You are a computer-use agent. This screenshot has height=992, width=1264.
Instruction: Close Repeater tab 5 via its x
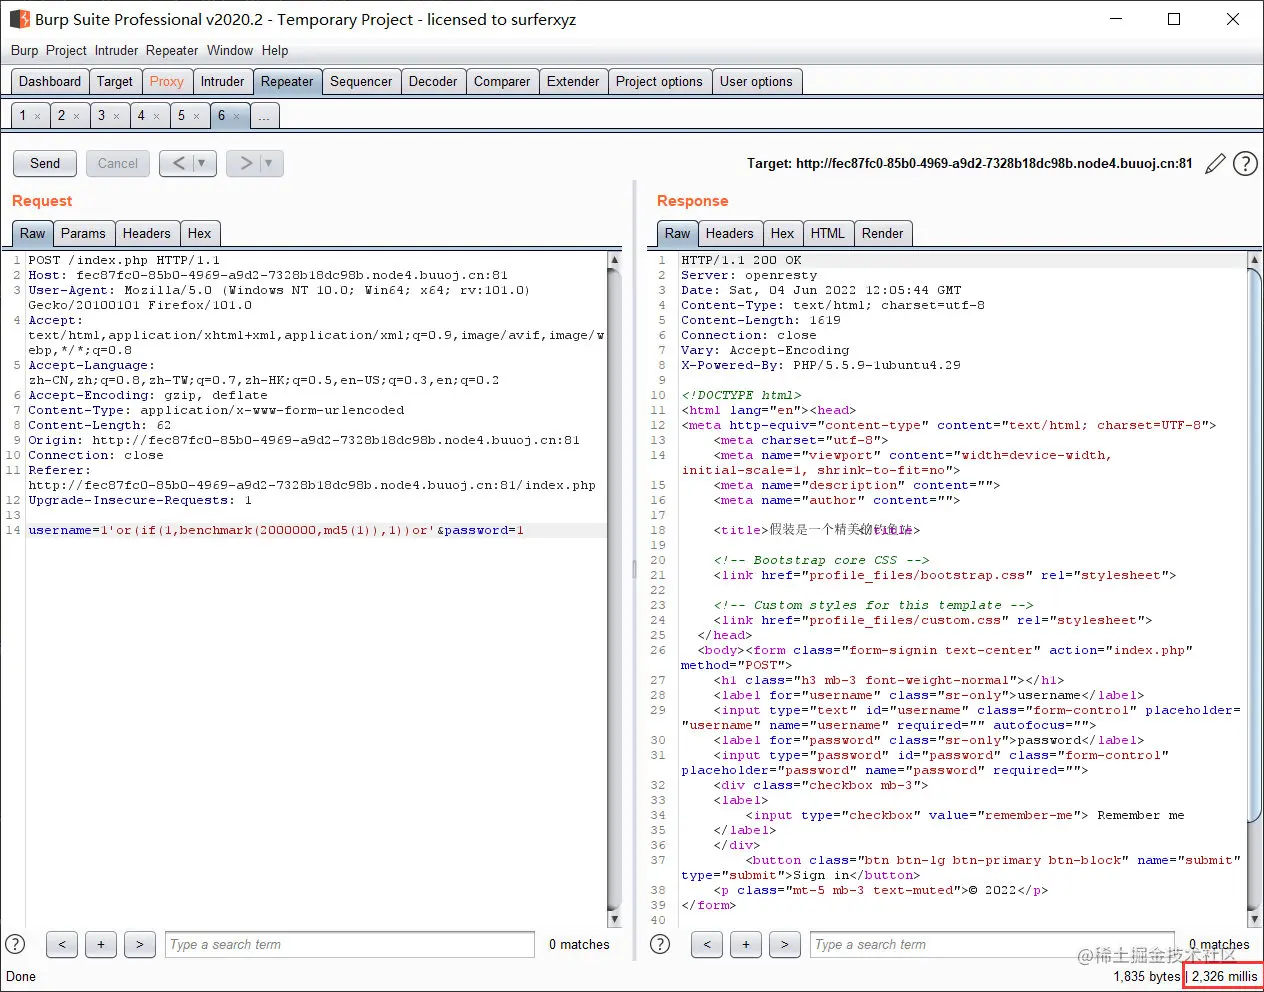coord(196,116)
